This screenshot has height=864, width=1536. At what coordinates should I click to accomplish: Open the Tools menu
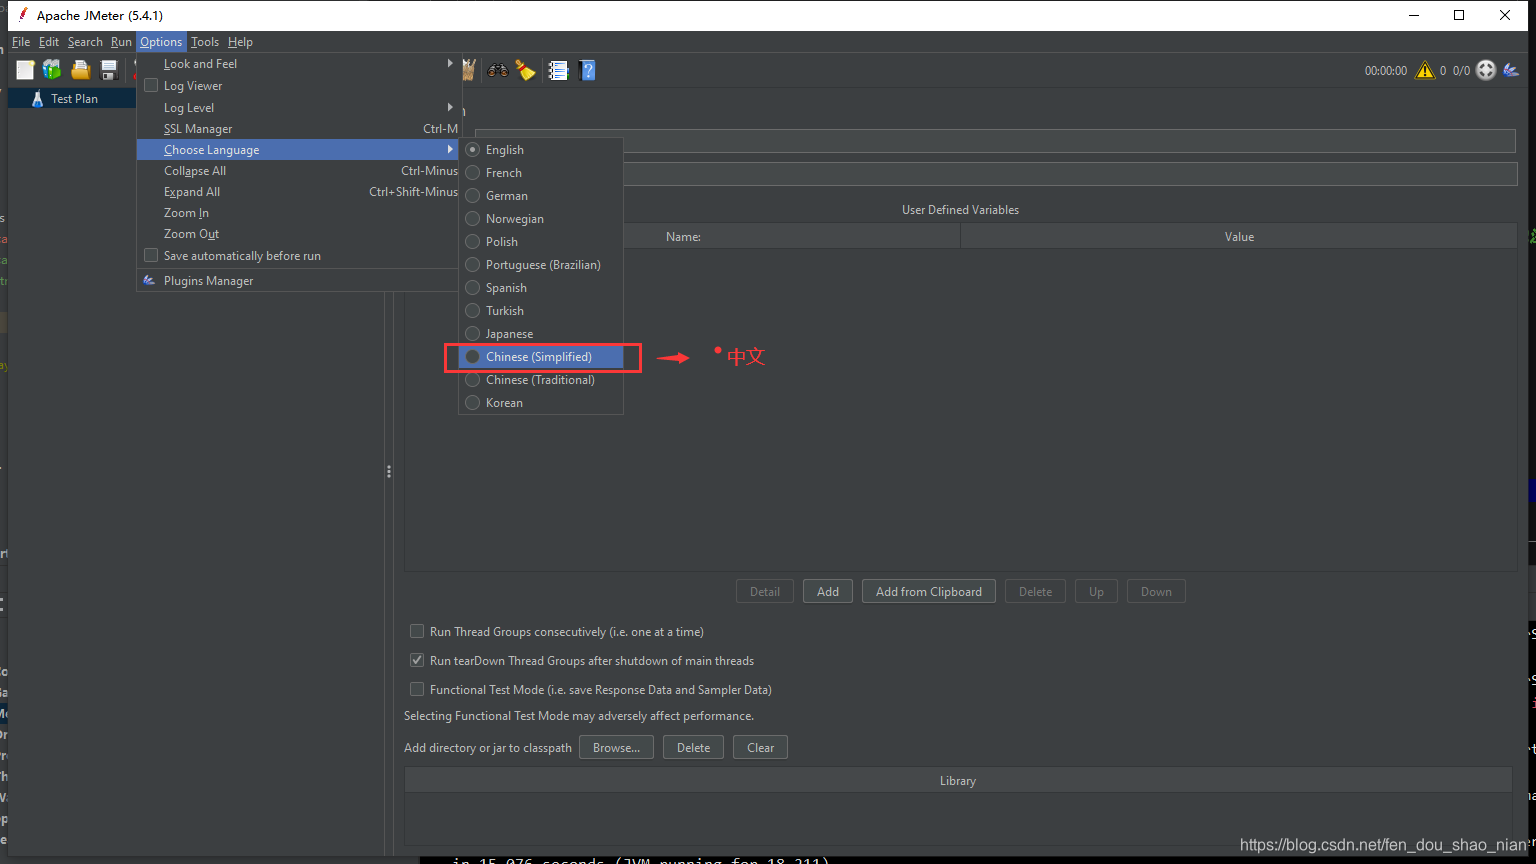(205, 42)
